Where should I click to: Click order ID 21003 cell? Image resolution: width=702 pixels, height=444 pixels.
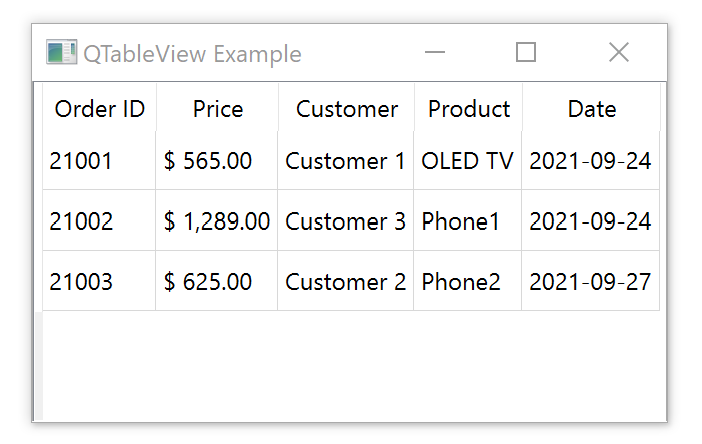click(x=99, y=281)
